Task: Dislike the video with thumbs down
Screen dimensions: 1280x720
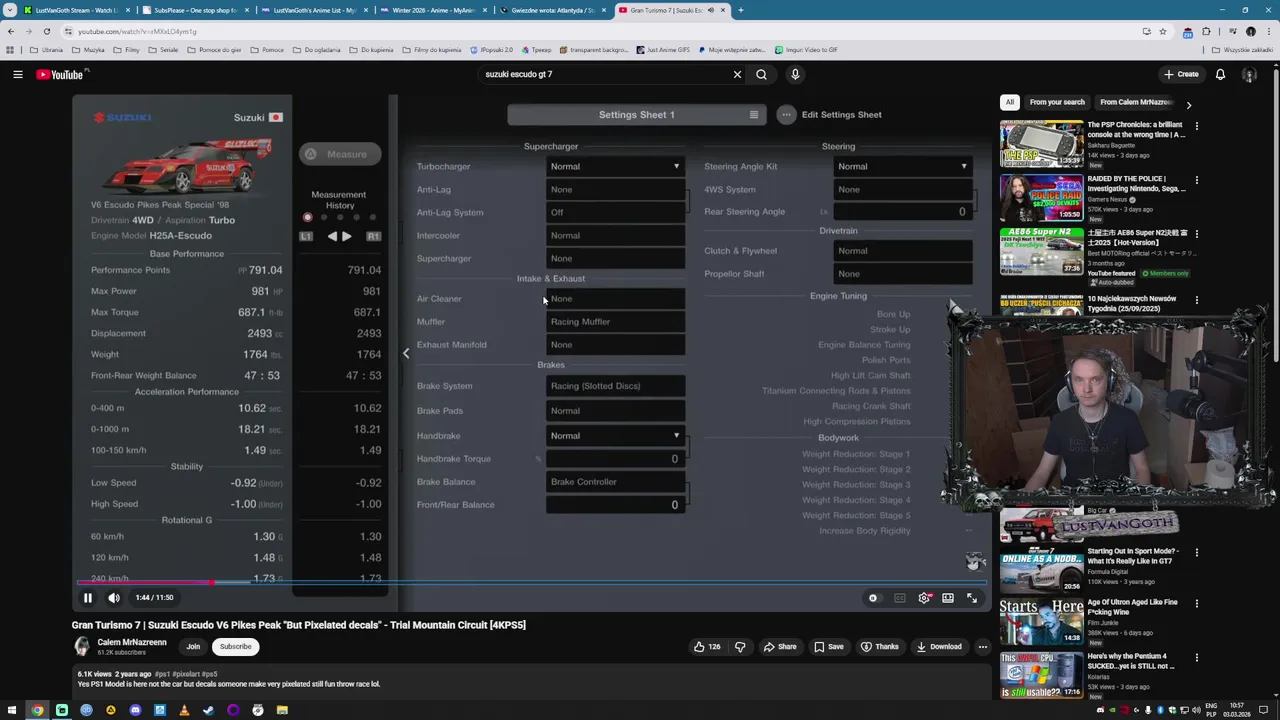Action: pyautogui.click(x=740, y=647)
